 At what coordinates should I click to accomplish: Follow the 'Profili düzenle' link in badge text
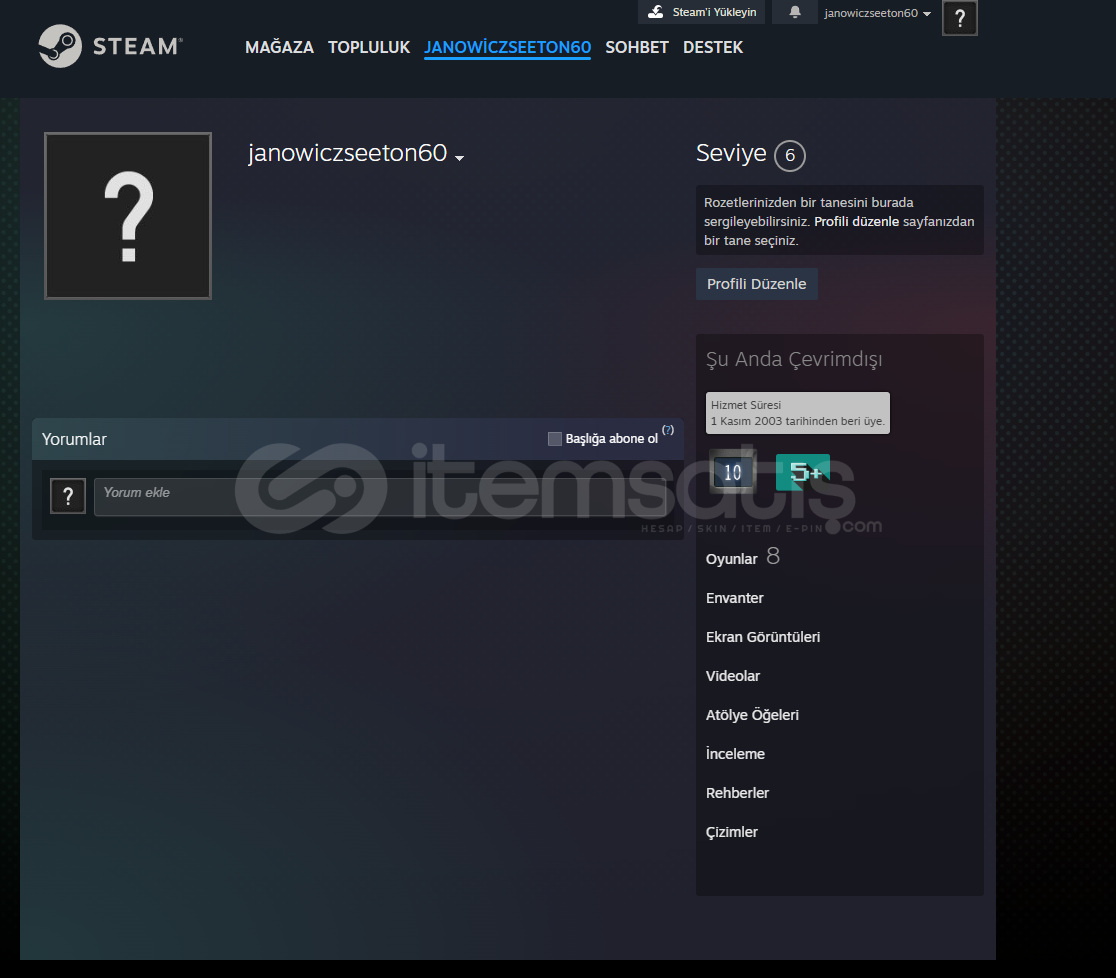pos(856,221)
